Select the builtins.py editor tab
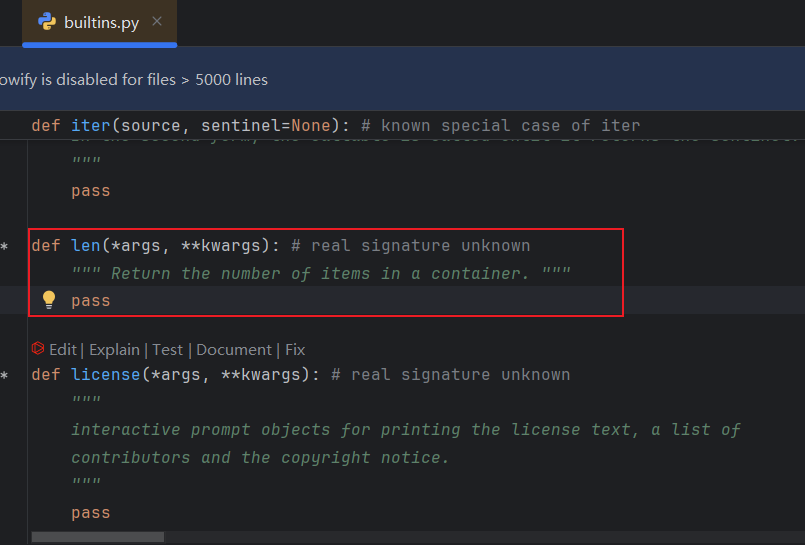The image size is (805, 545). tap(100, 23)
